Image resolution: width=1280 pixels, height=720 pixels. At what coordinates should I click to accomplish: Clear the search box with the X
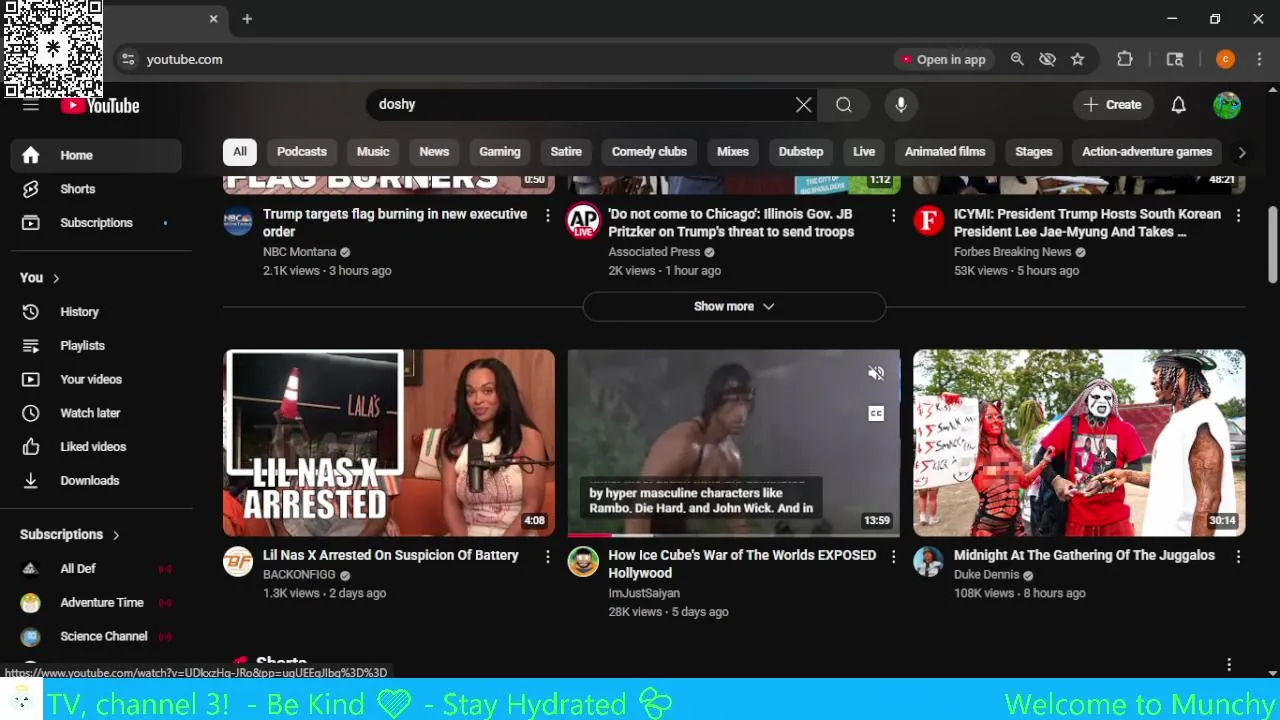tap(803, 104)
